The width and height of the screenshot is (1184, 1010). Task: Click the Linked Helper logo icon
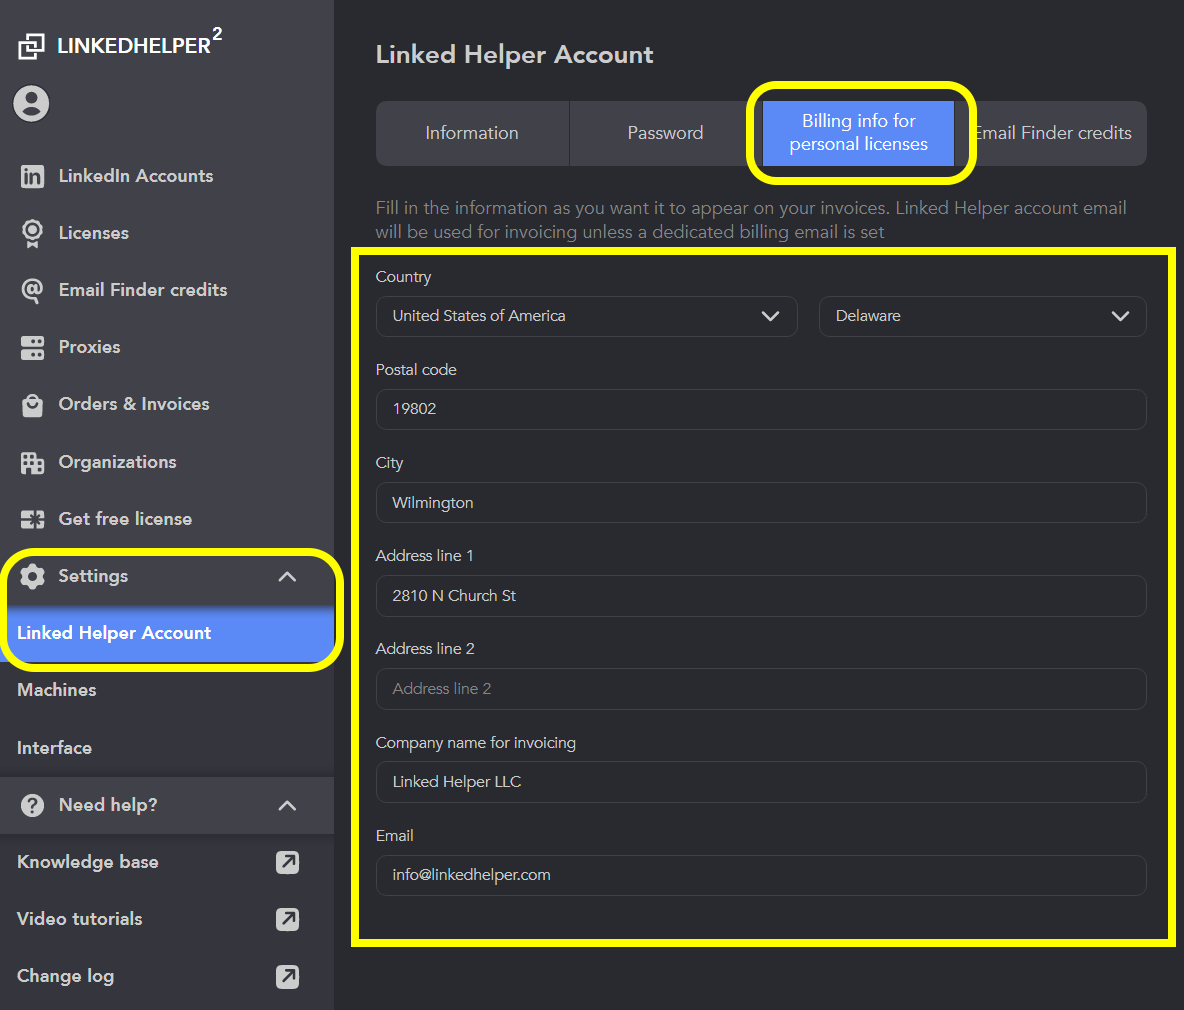[x=31, y=46]
